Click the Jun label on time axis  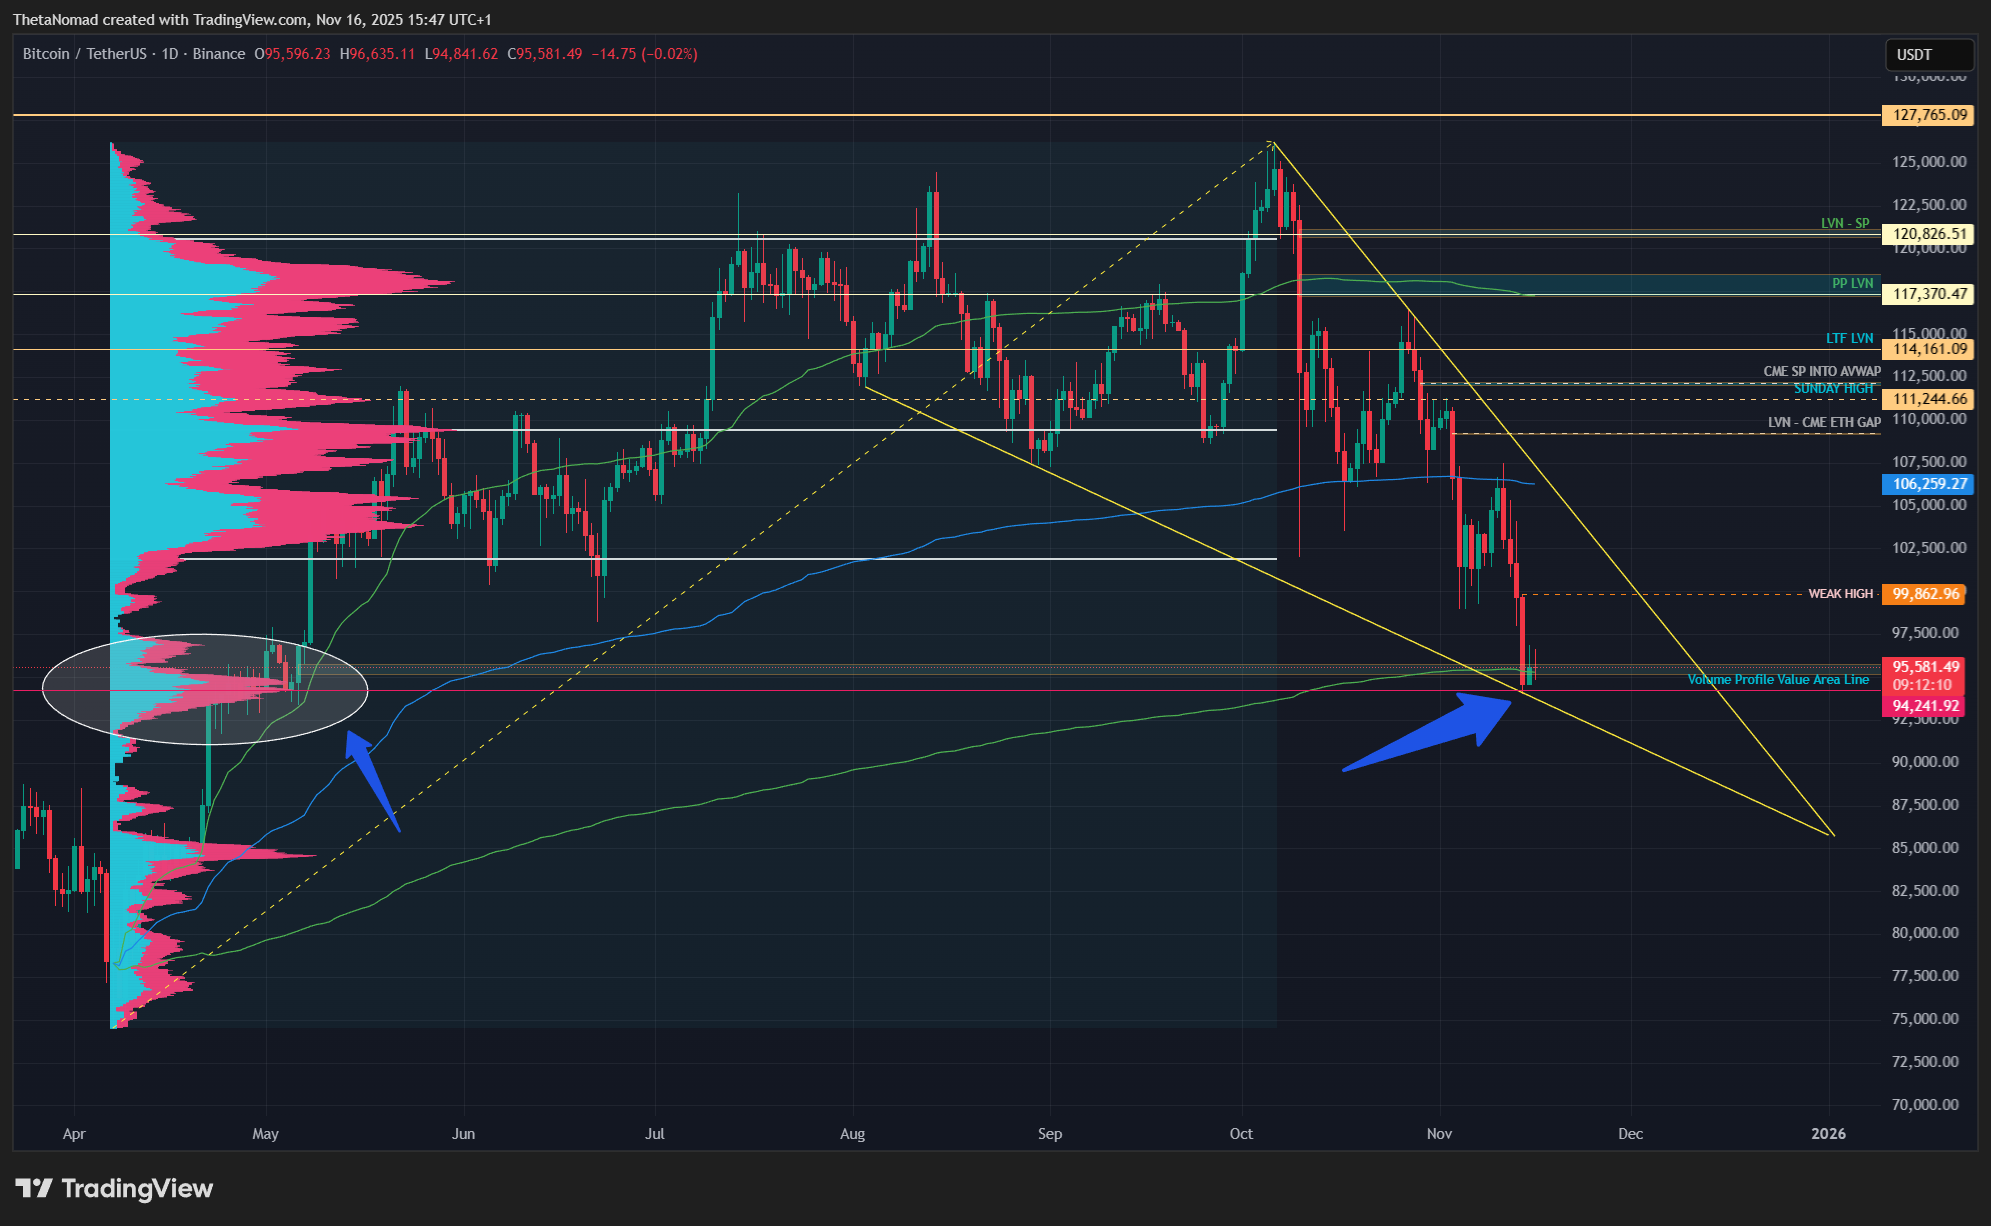pos(463,1134)
